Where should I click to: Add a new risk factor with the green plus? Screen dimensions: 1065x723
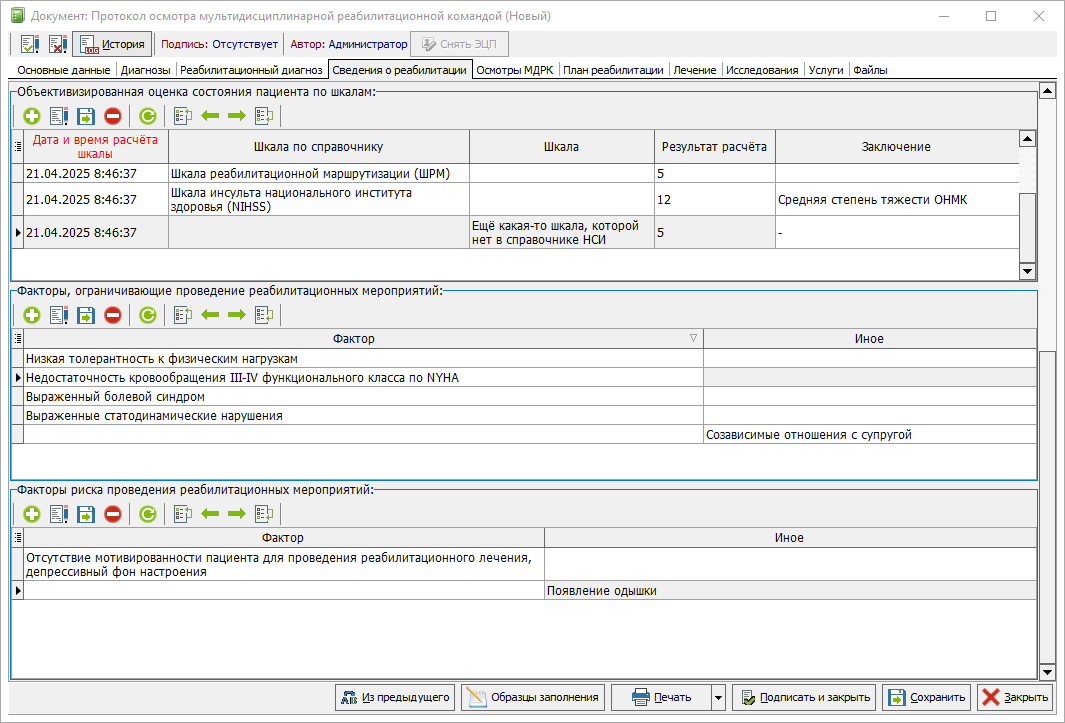[x=32, y=514]
